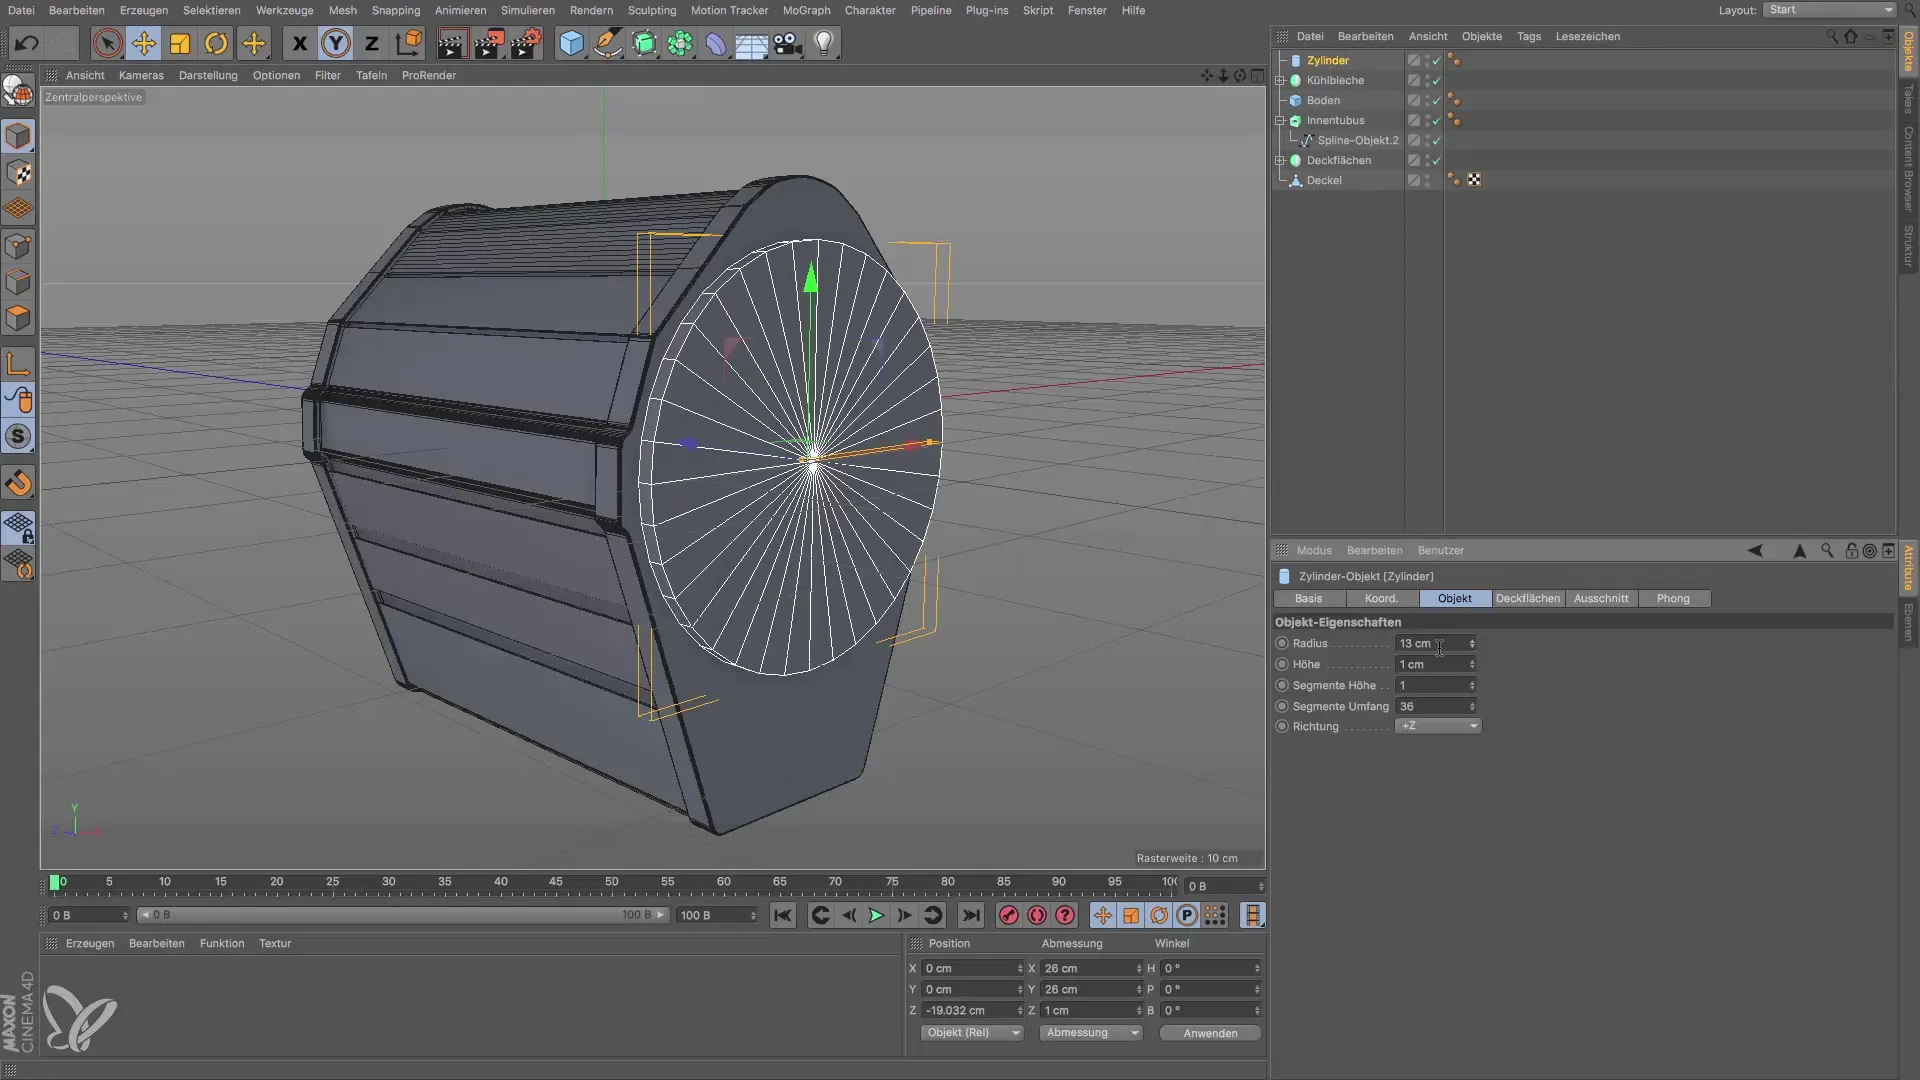
Task: Activate the Move tool in top toolbar
Action: pyautogui.click(x=144, y=43)
